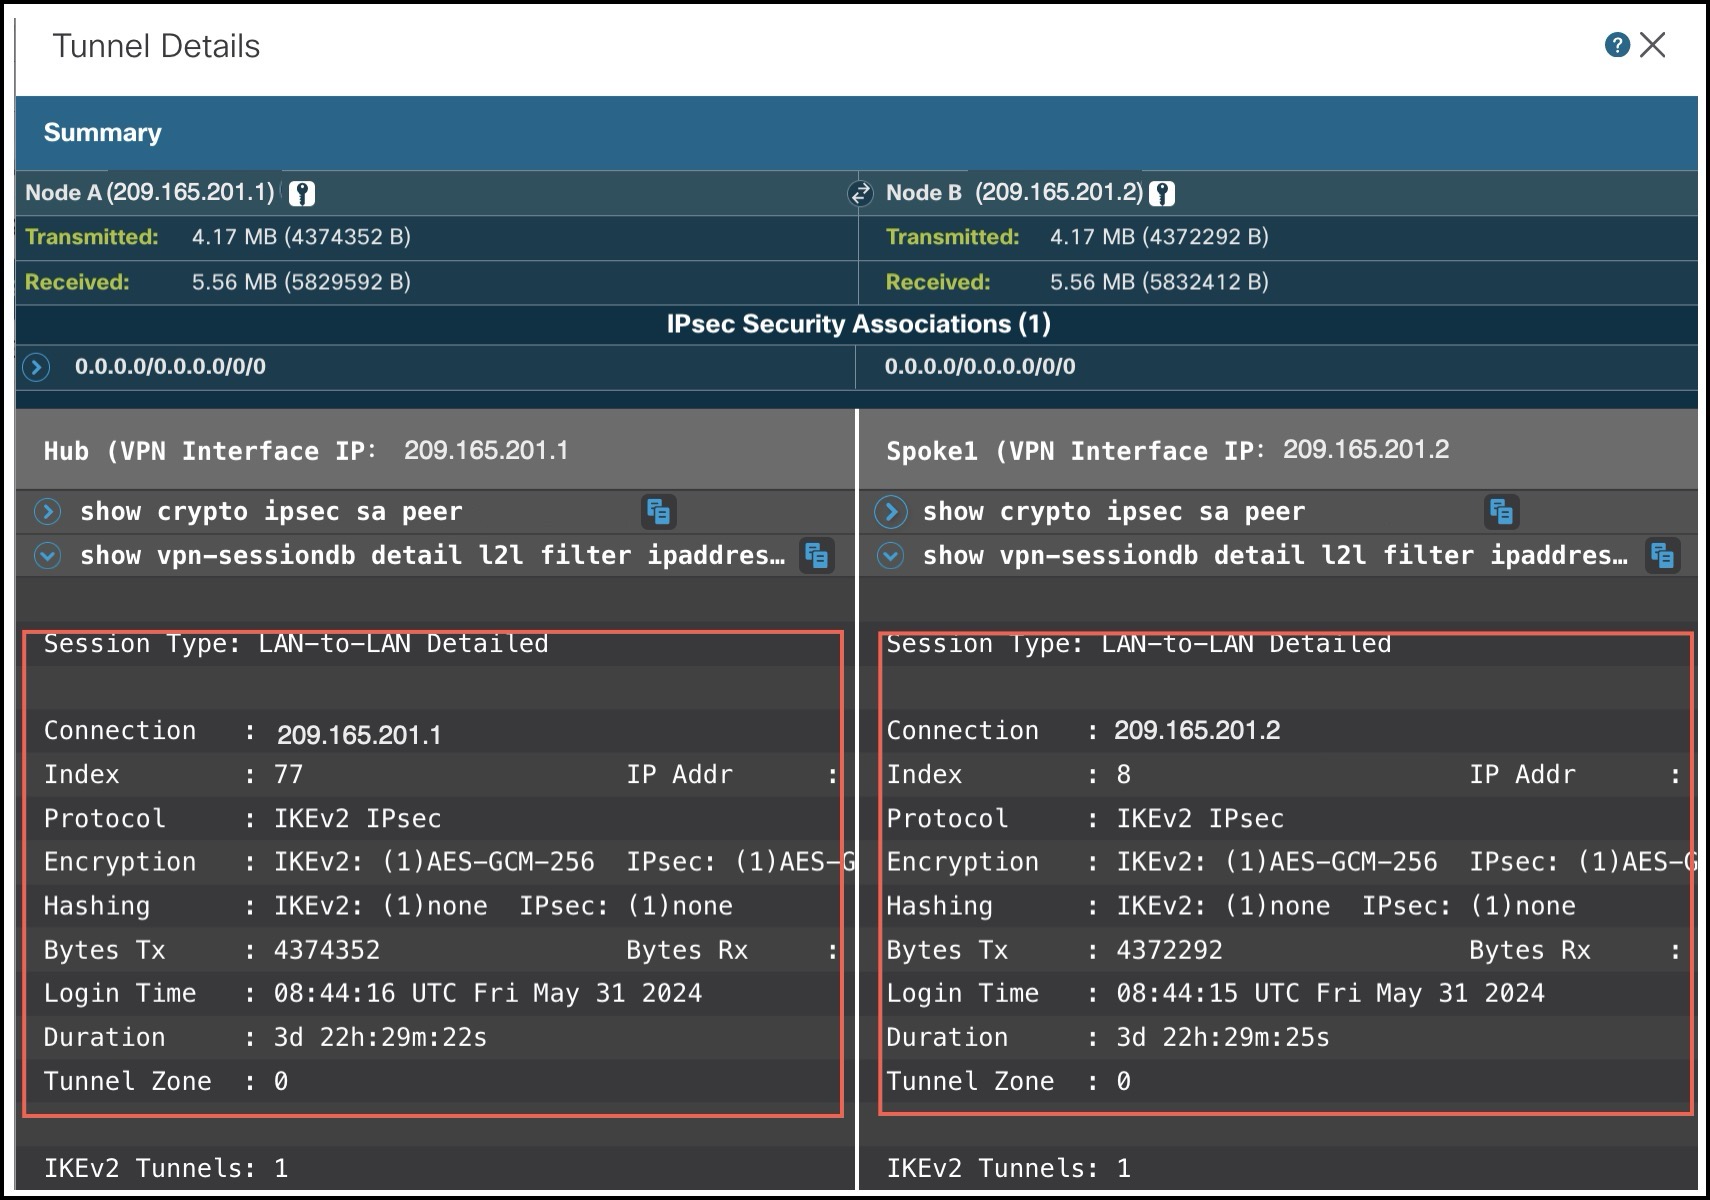
Task: Click the key icon beside Node A
Action: 302,193
